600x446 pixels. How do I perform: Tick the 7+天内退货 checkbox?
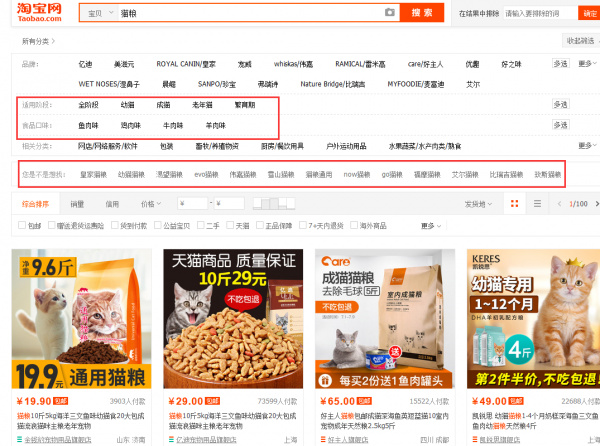click(x=303, y=225)
